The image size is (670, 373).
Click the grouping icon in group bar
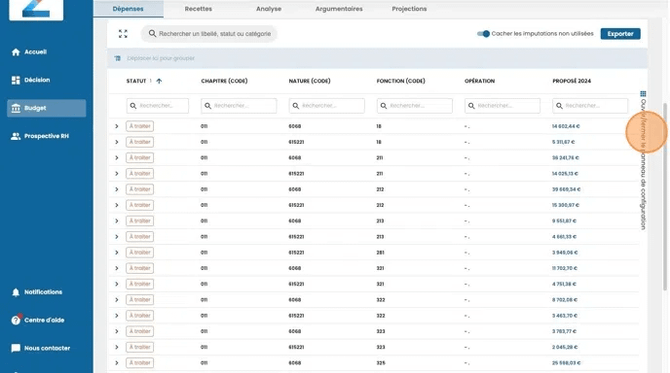click(118, 58)
